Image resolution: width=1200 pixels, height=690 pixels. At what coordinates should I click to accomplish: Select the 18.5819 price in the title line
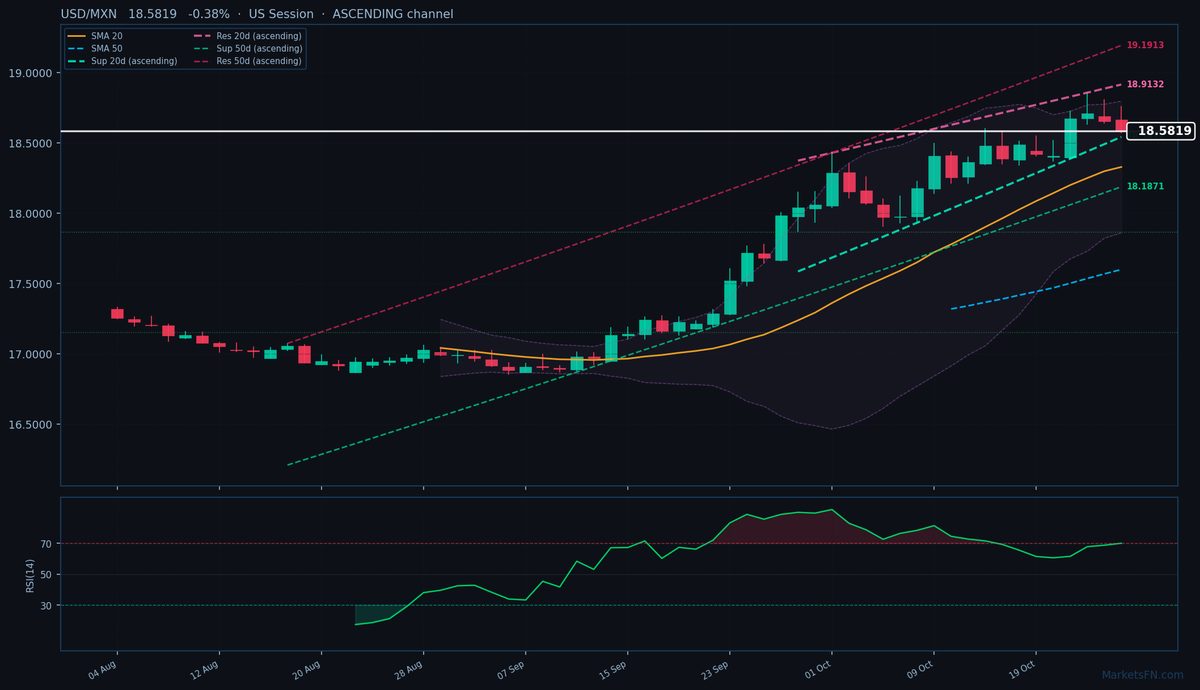point(152,14)
